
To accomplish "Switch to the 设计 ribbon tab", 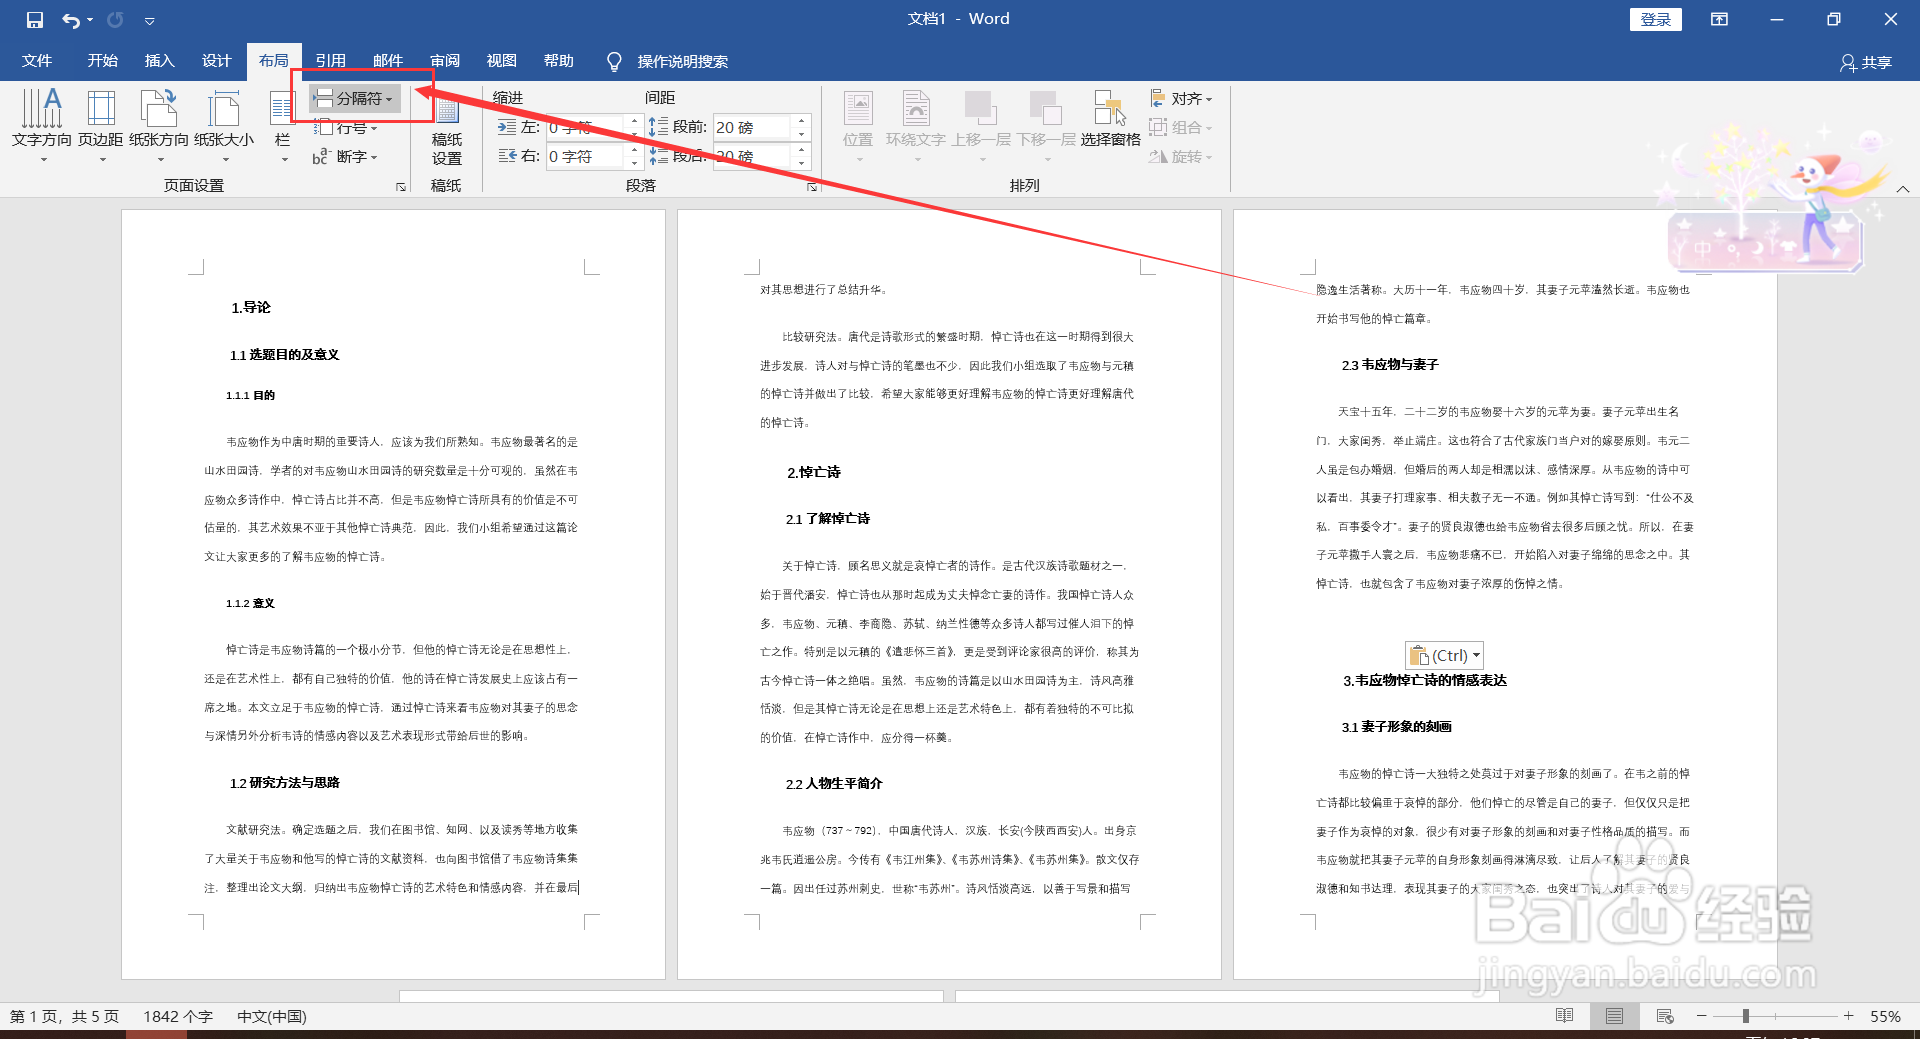I will pyautogui.click(x=216, y=61).
